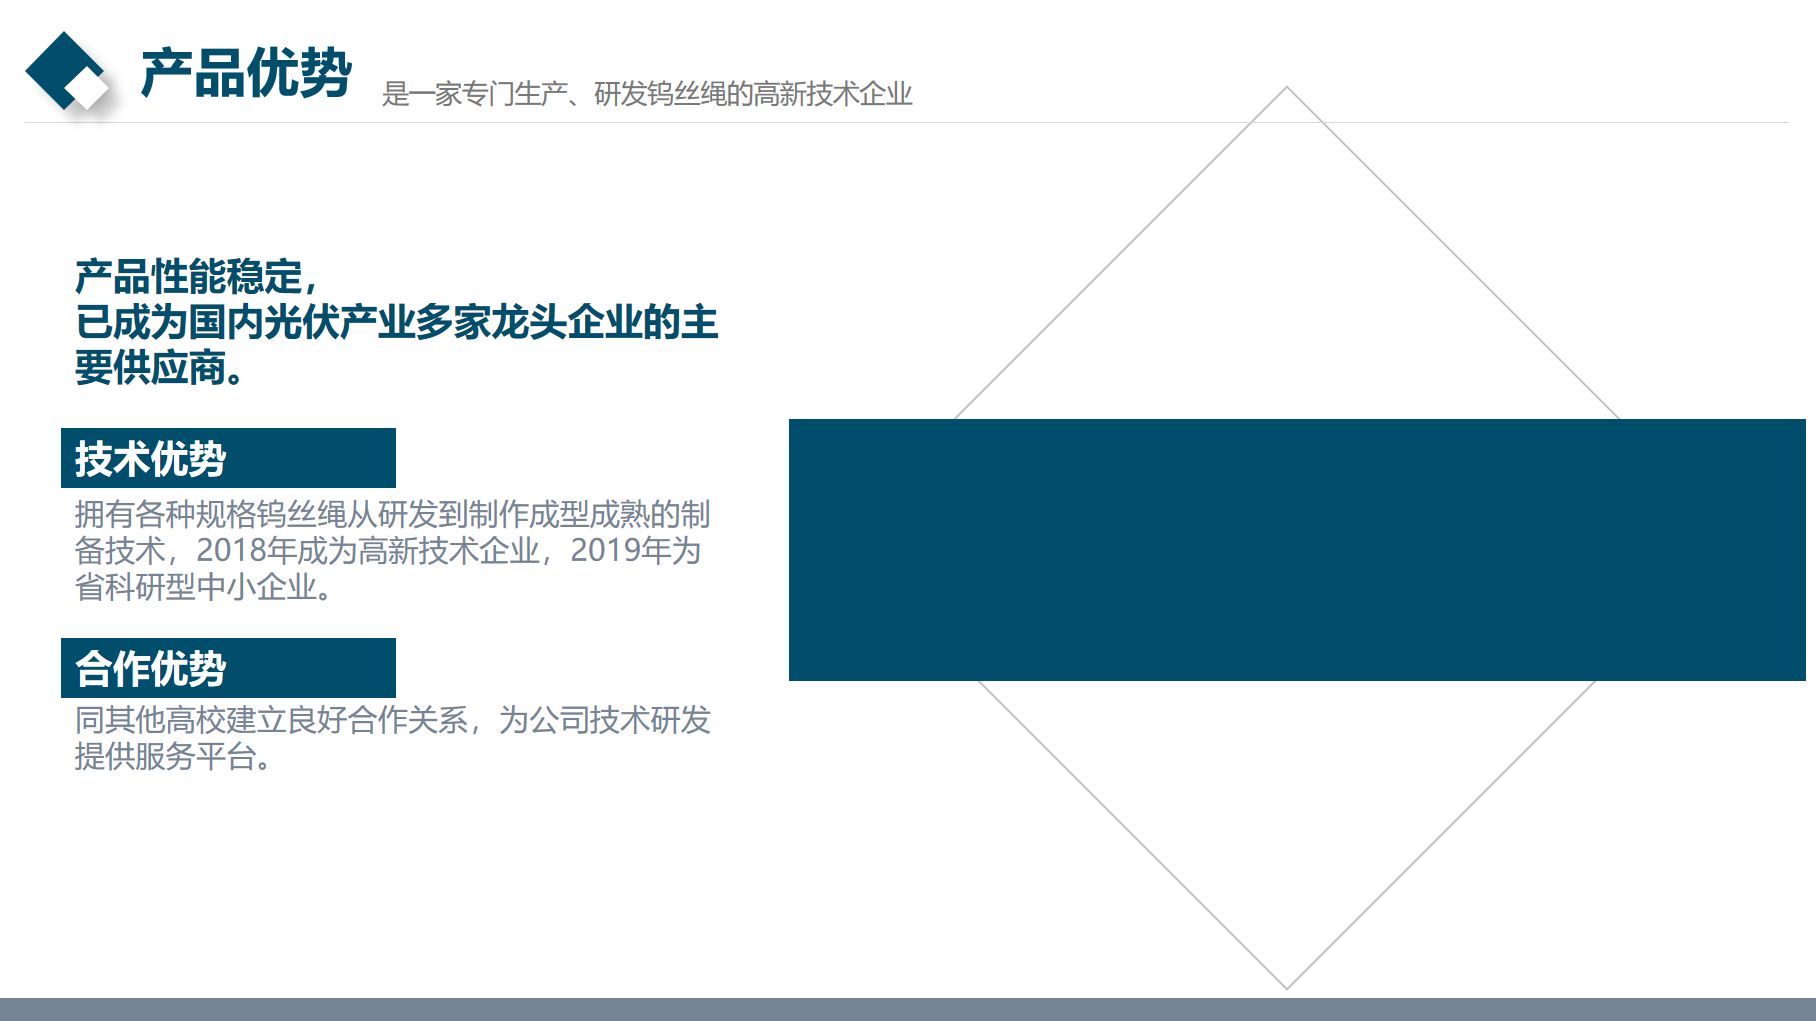Select the 技术优势 label banner
This screenshot has height=1021, width=1816.
[228, 458]
